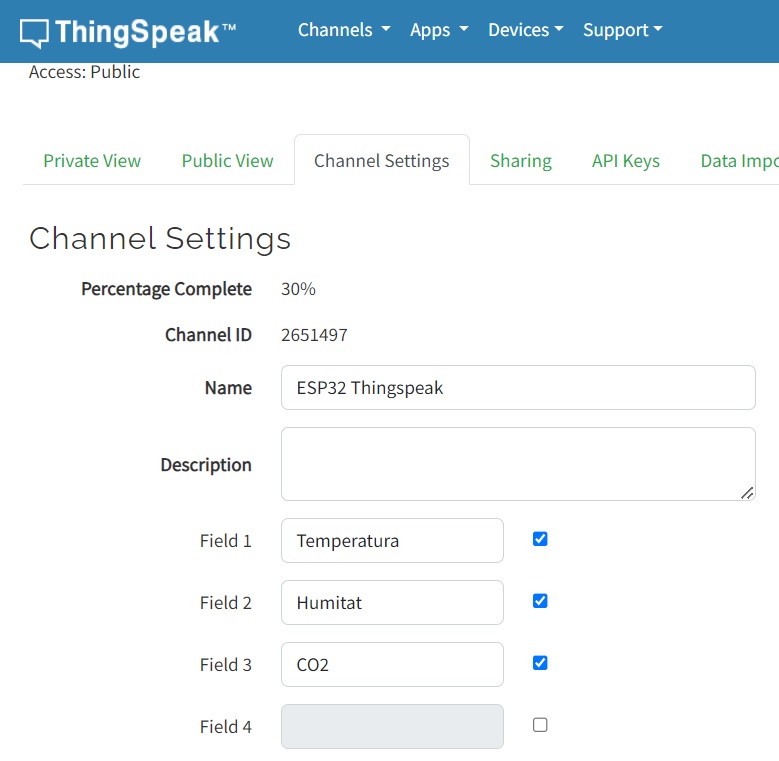Open the Devices dropdown menu
The image size is (779, 761).
click(x=525, y=30)
